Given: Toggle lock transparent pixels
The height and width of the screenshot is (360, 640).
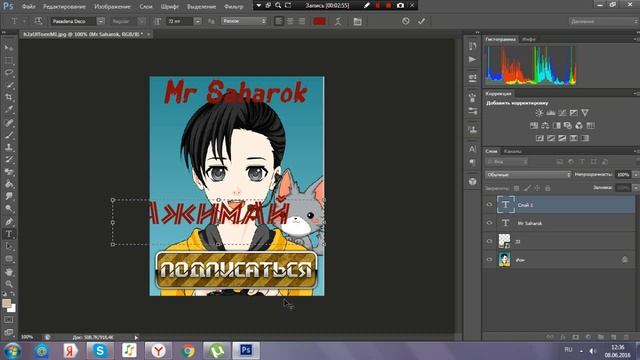Looking at the screenshot, I should 516,188.
